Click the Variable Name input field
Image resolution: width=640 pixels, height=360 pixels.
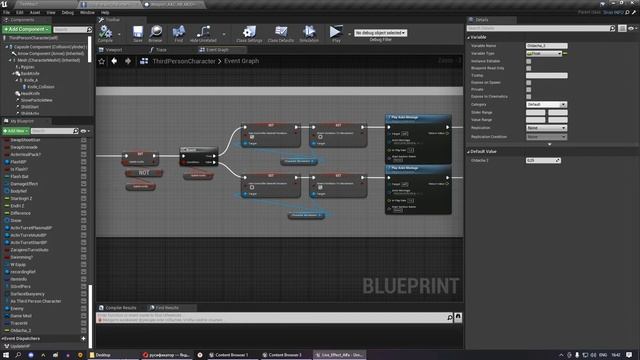pyautogui.click(x=547, y=46)
